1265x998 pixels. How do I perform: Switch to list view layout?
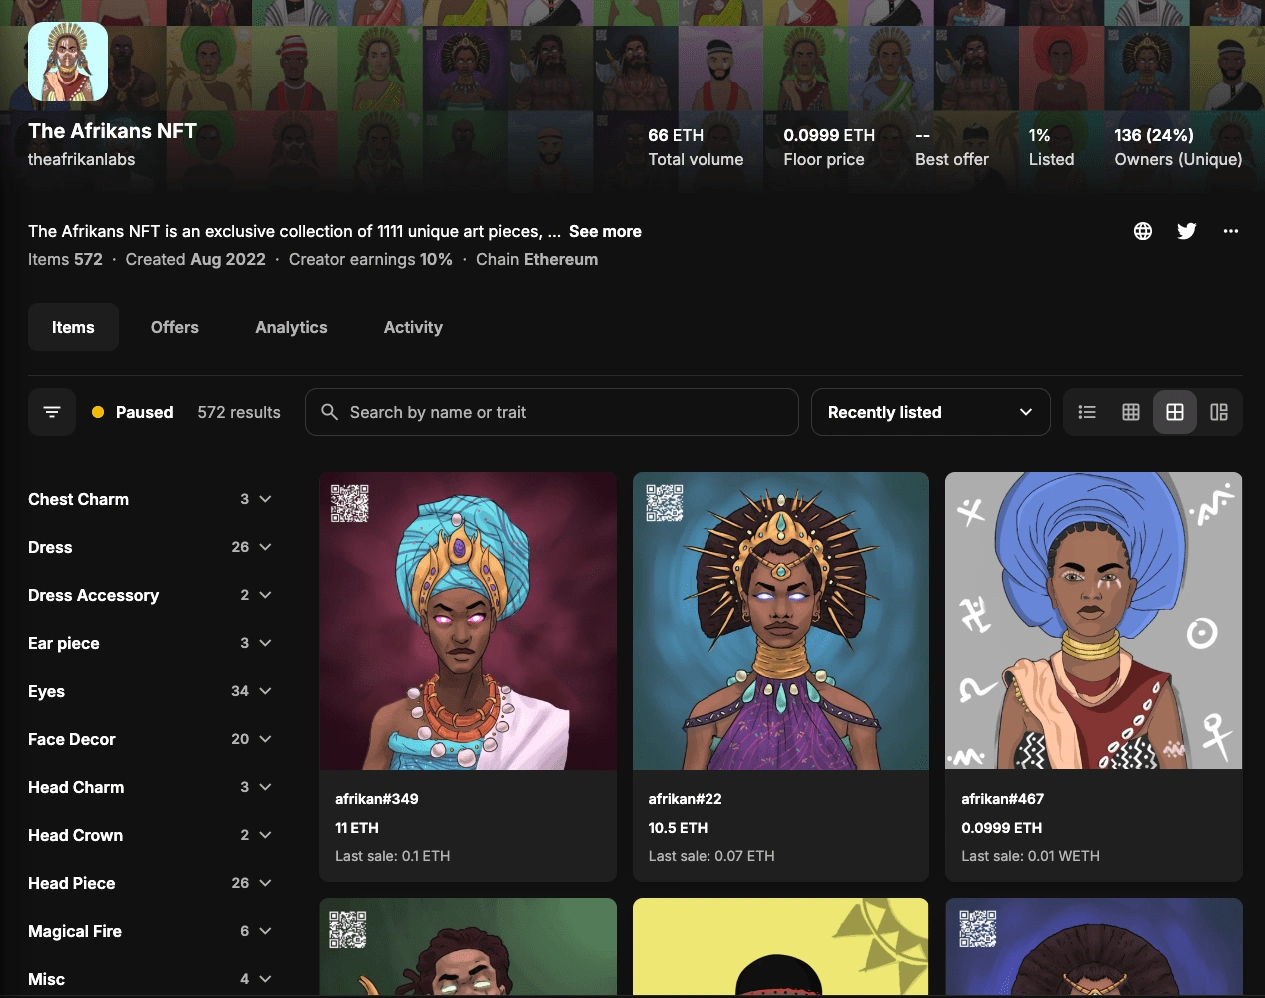(1087, 412)
